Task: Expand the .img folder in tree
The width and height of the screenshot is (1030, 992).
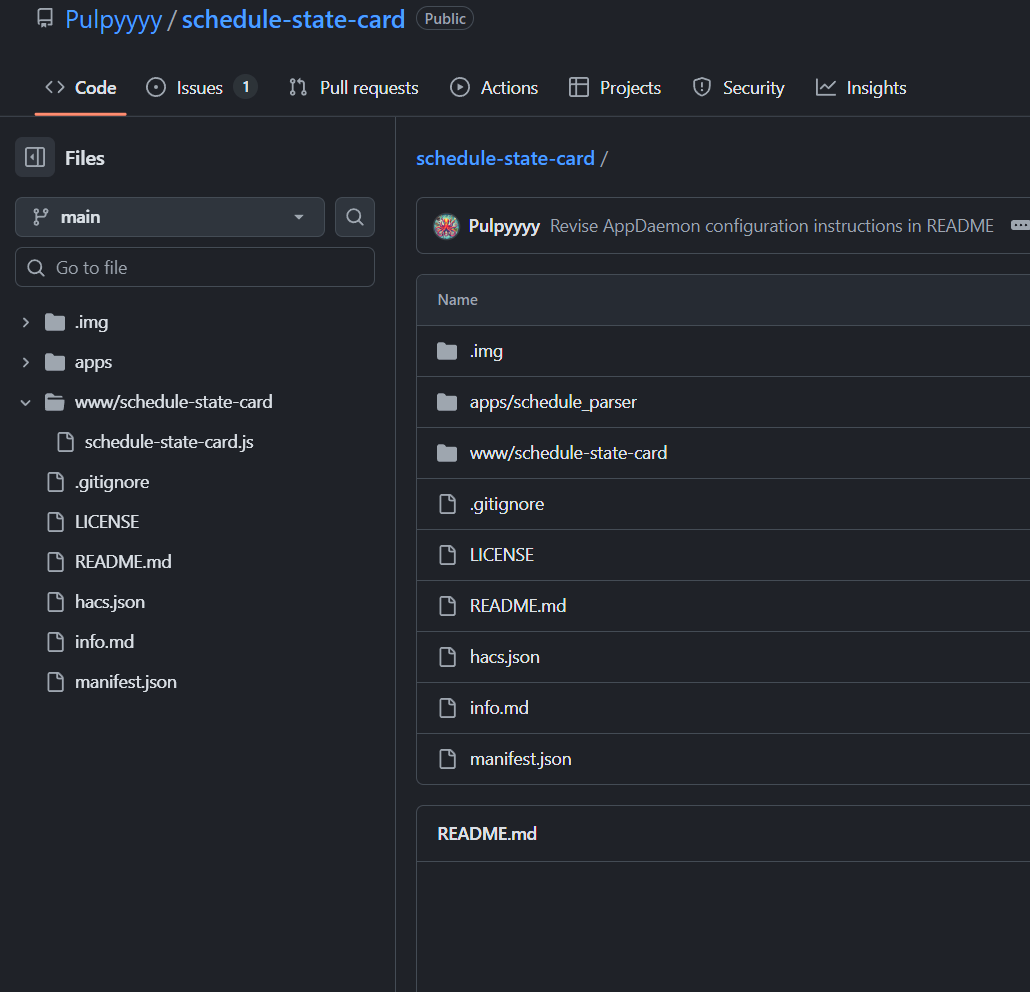Action: point(26,322)
